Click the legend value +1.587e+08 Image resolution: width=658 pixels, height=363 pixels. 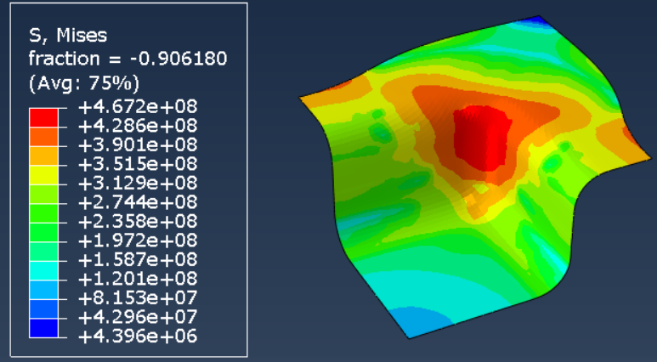(x=138, y=260)
